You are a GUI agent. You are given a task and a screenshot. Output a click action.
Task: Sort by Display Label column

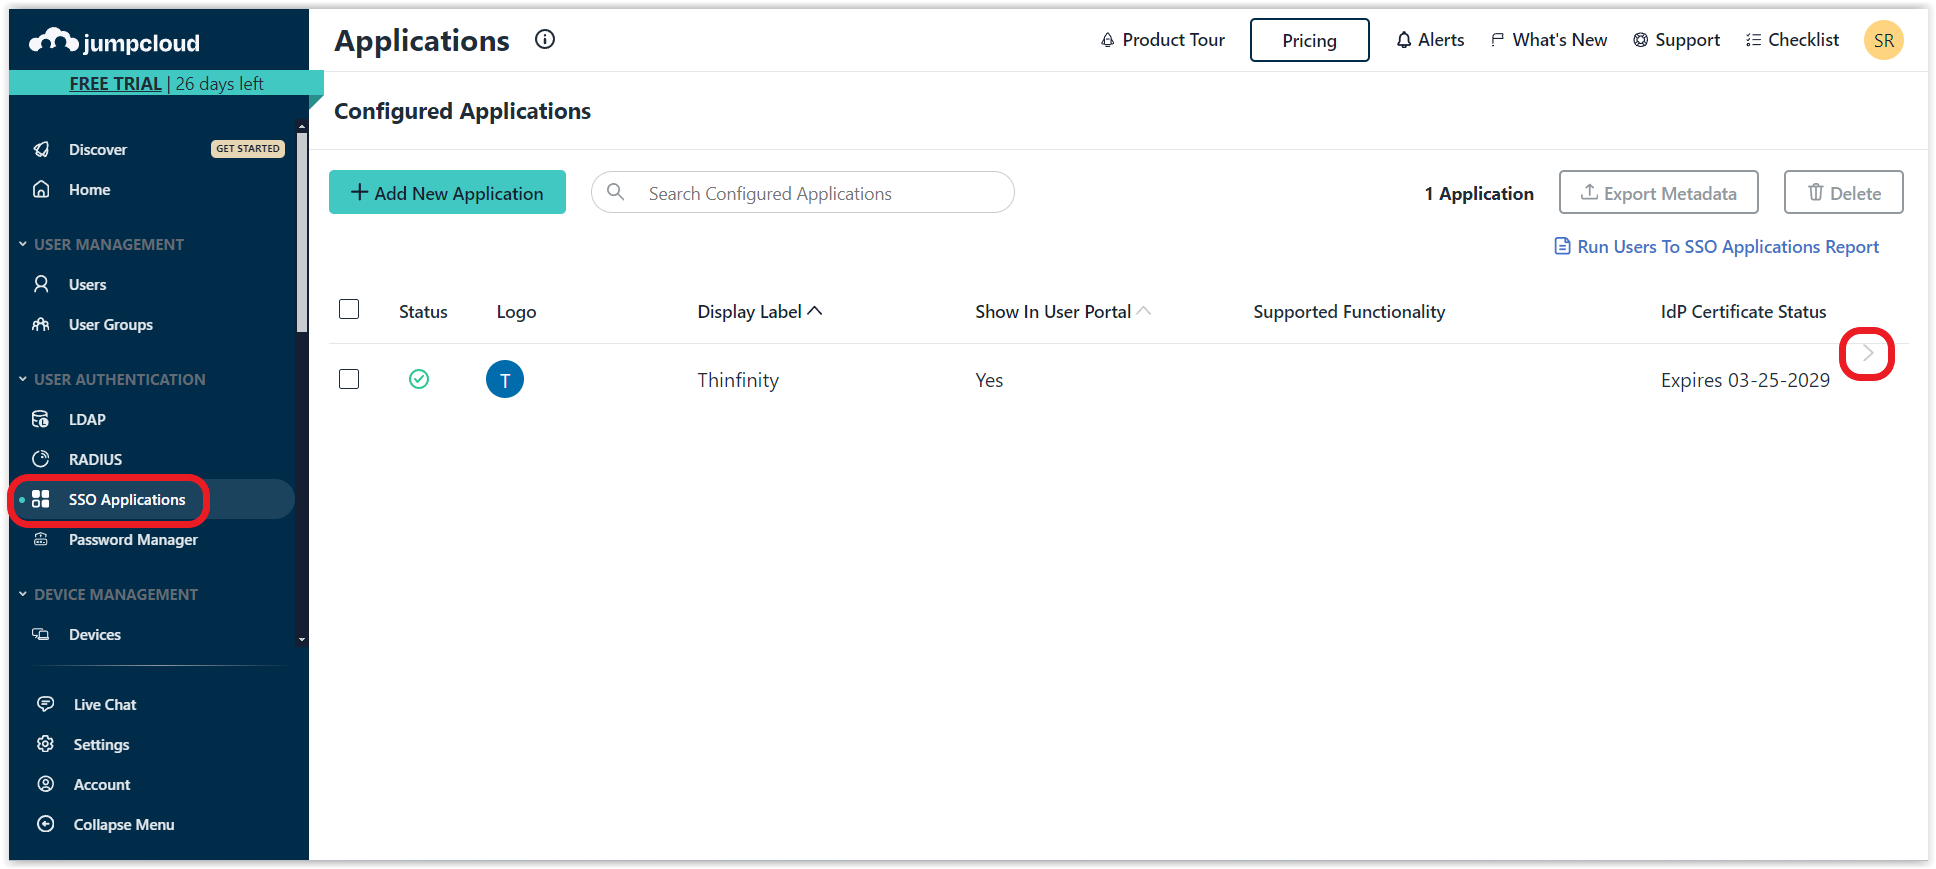coord(760,311)
